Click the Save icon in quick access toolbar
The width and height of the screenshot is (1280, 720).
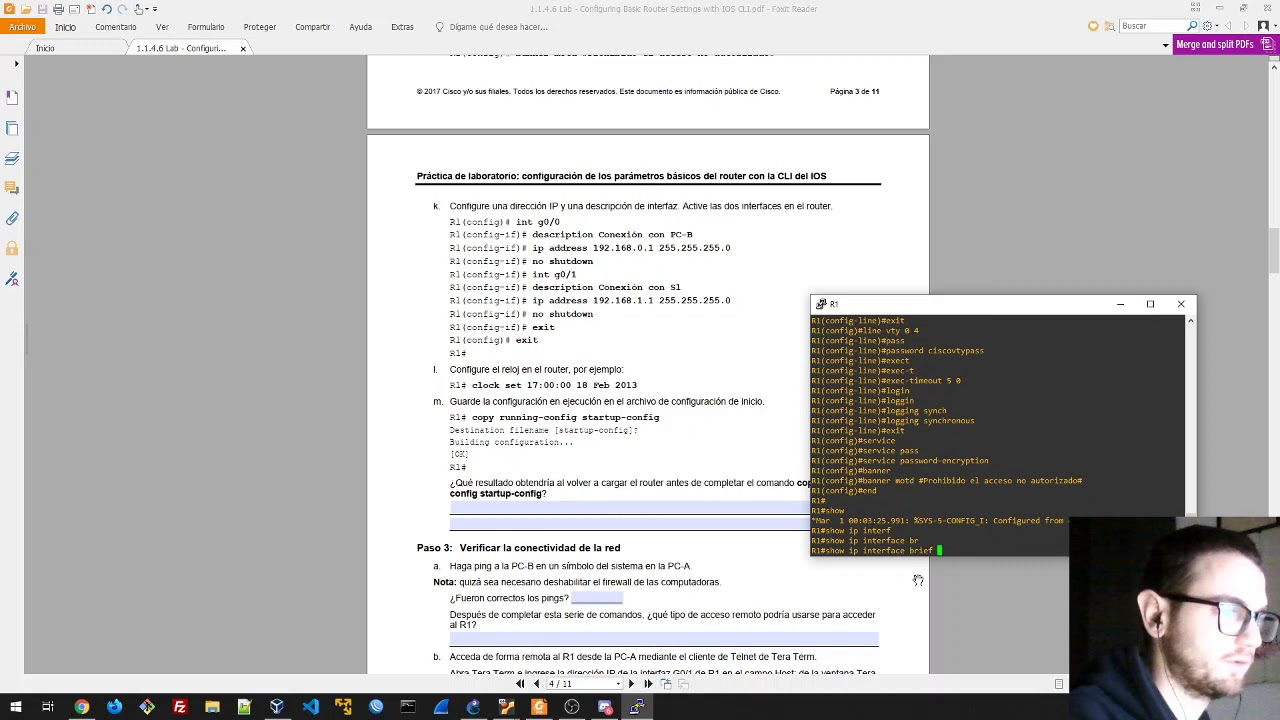coord(42,9)
